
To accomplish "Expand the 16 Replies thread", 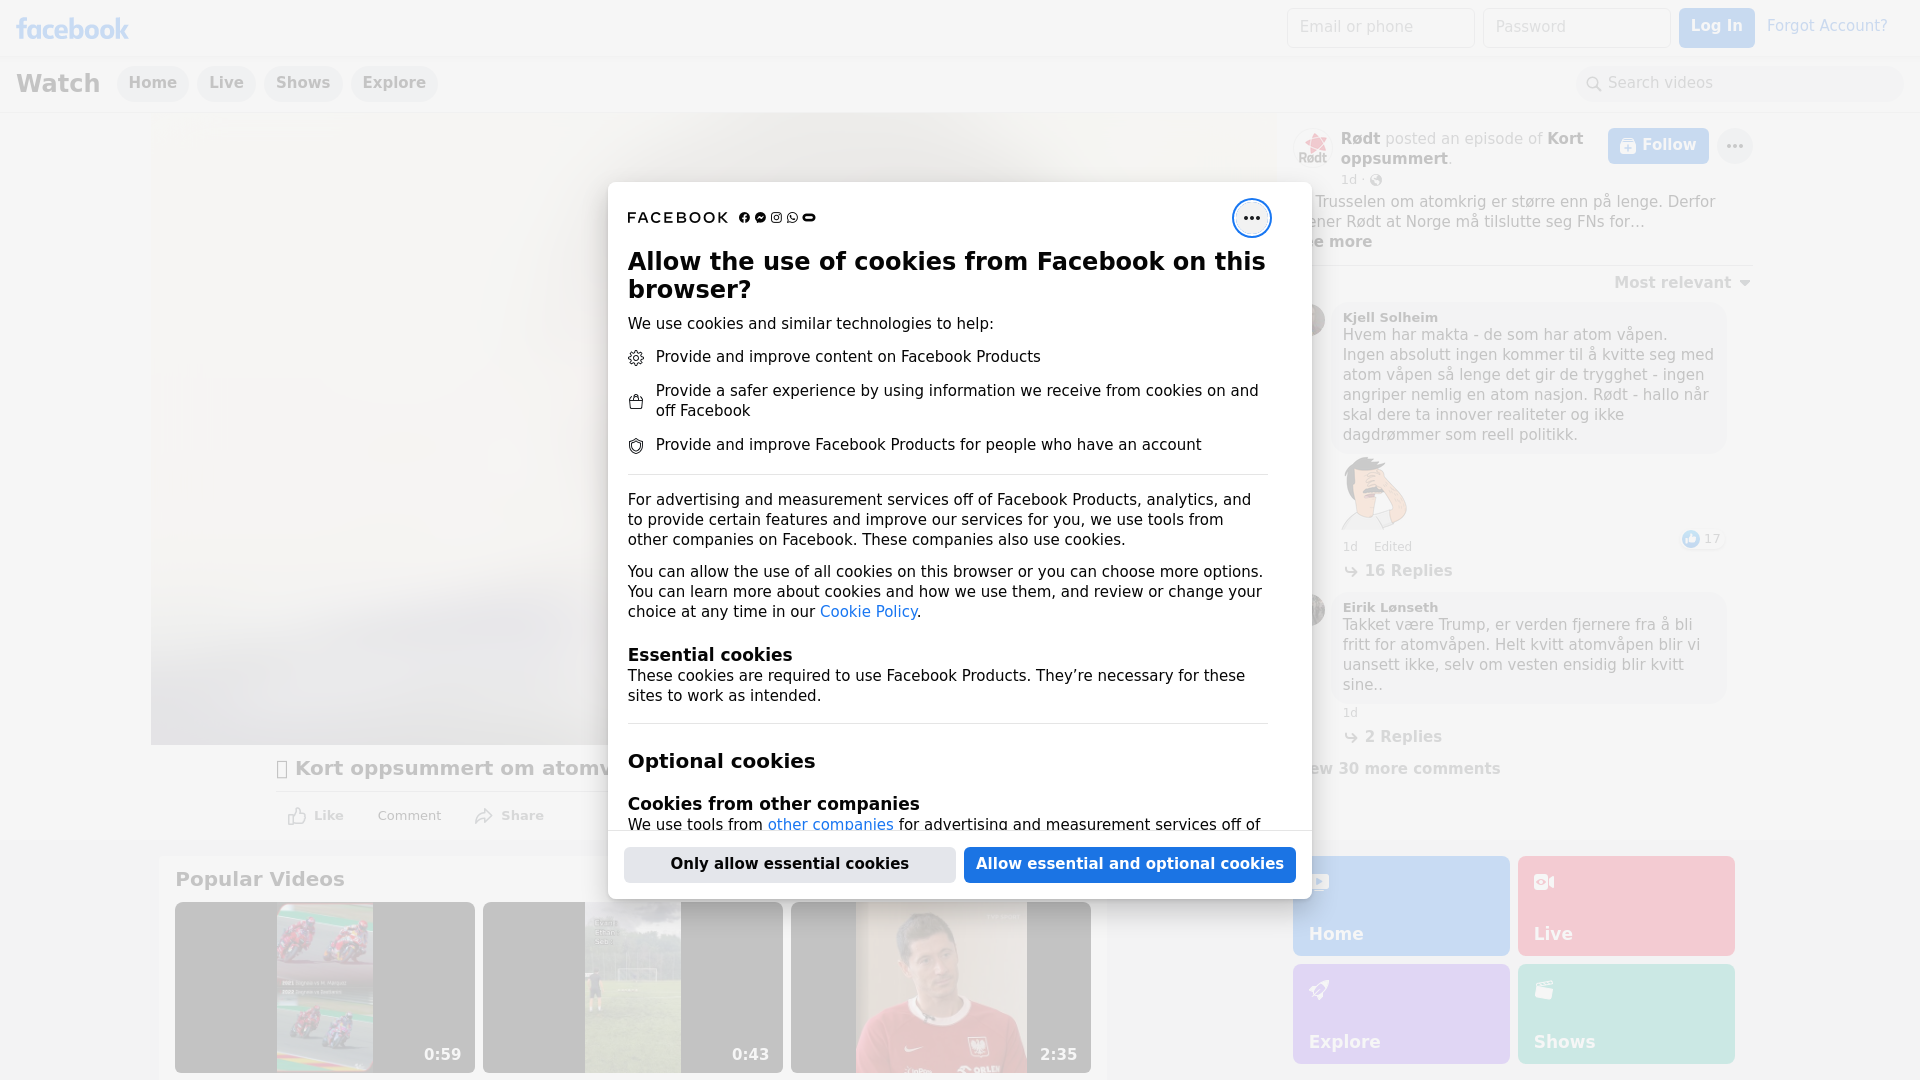I will (x=1398, y=571).
